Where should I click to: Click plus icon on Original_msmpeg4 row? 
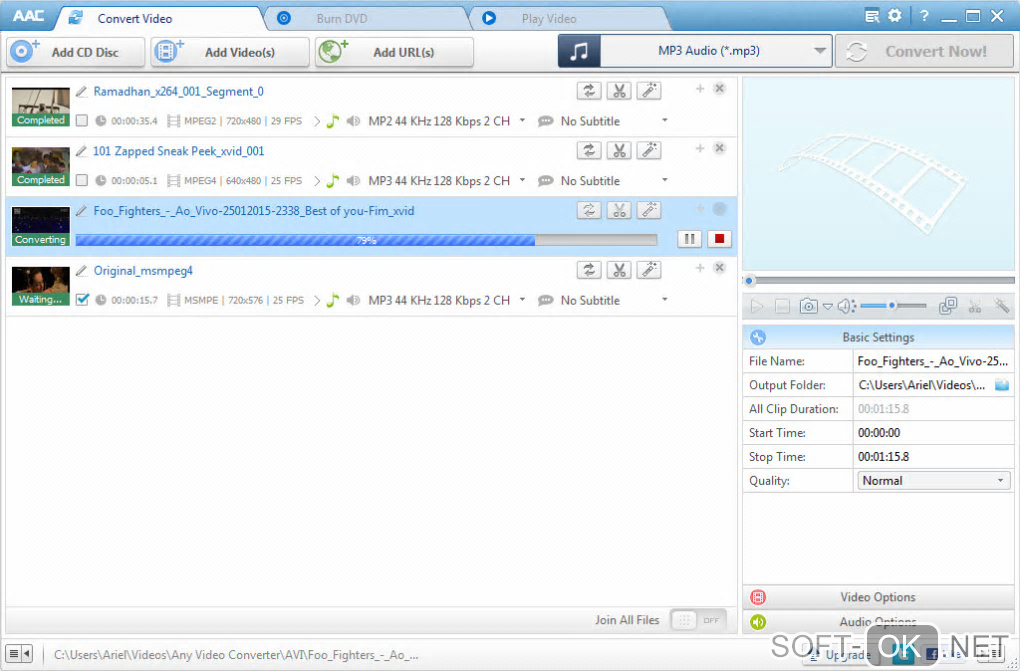pyautogui.click(x=700, y=267)
